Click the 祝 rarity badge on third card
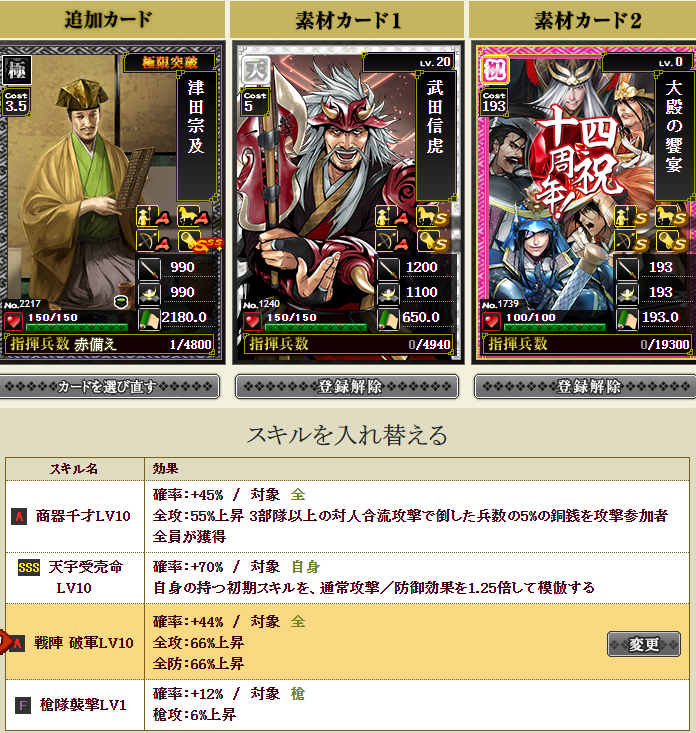Image resolution: width=696 pixels, height=733 pixels. pos(495,70)
